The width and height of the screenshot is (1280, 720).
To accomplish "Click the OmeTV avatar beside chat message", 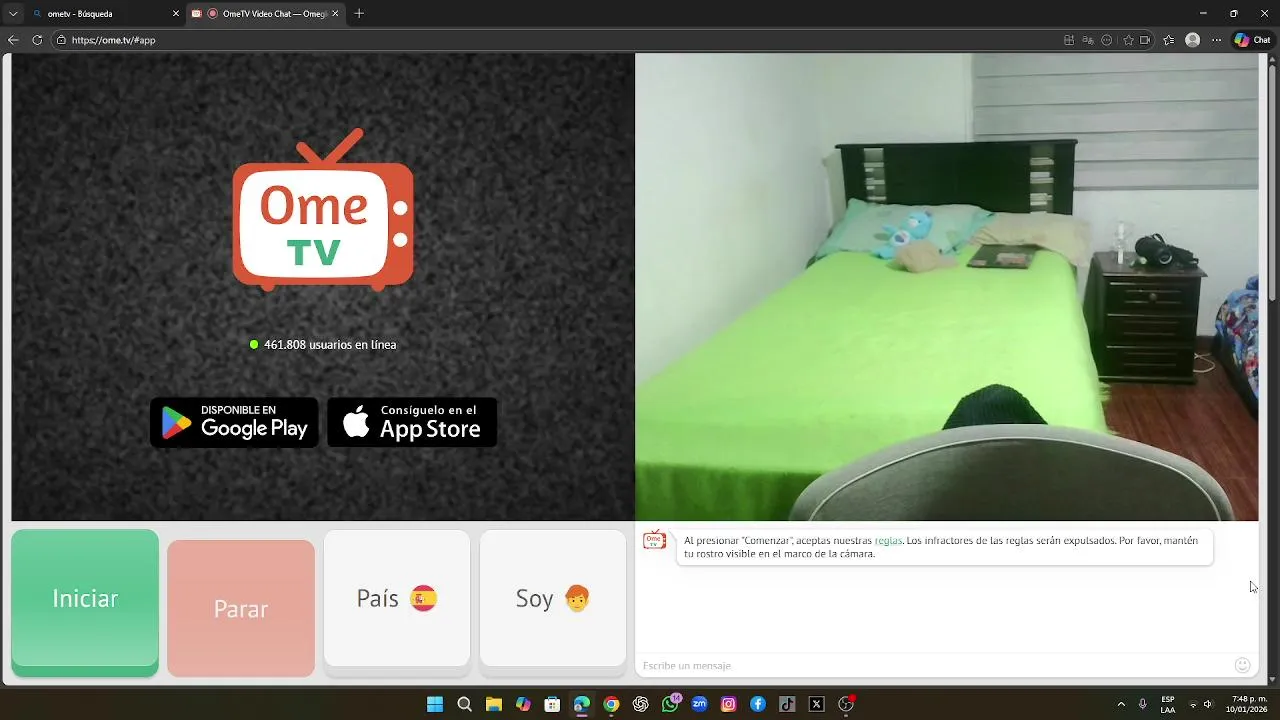I will pos(654,540).
